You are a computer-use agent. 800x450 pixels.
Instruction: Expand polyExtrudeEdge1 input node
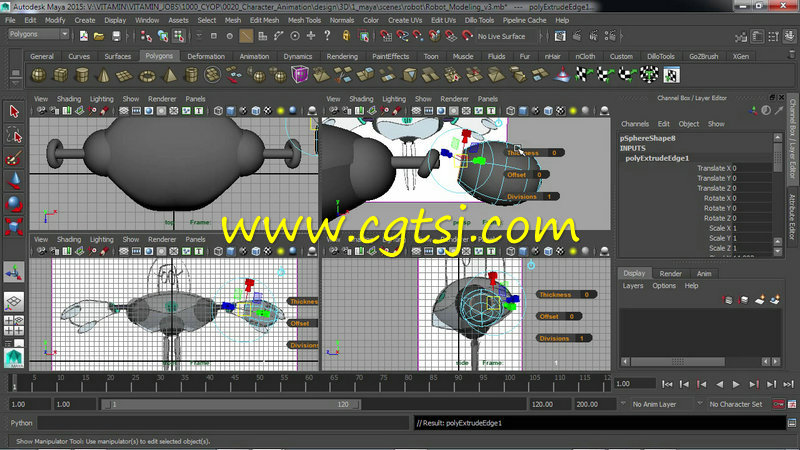coord(657,158)
